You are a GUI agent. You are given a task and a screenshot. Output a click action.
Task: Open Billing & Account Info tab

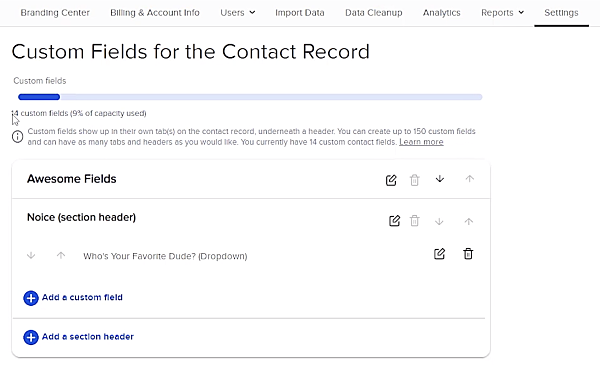155,13
